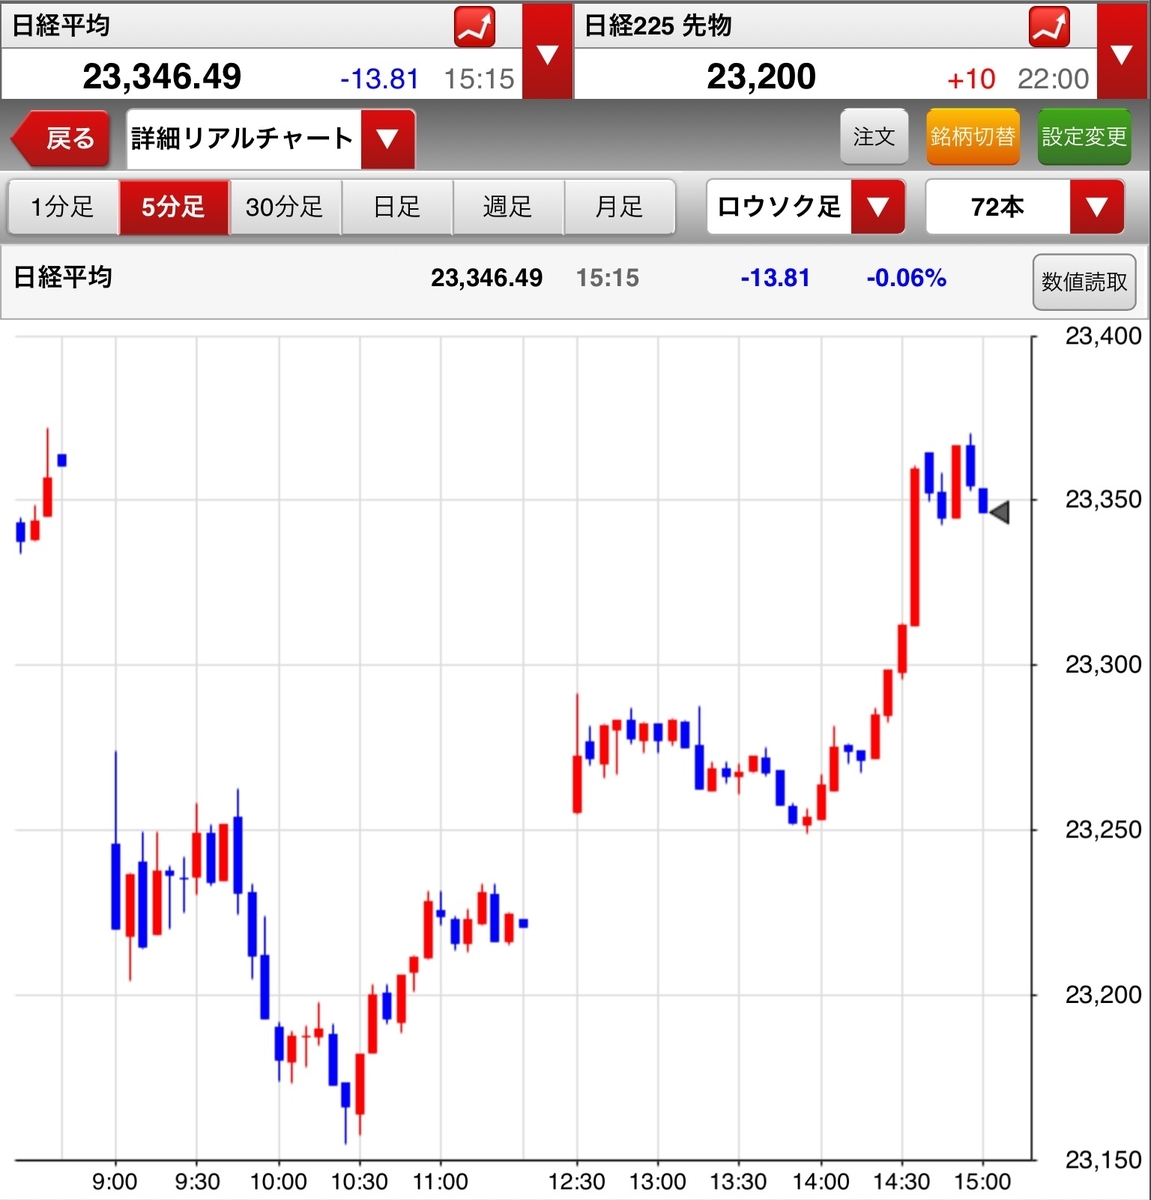Switch to the 日足 tab
1151x1200 pixels.
pyautogui.click(x=397, y=207)
